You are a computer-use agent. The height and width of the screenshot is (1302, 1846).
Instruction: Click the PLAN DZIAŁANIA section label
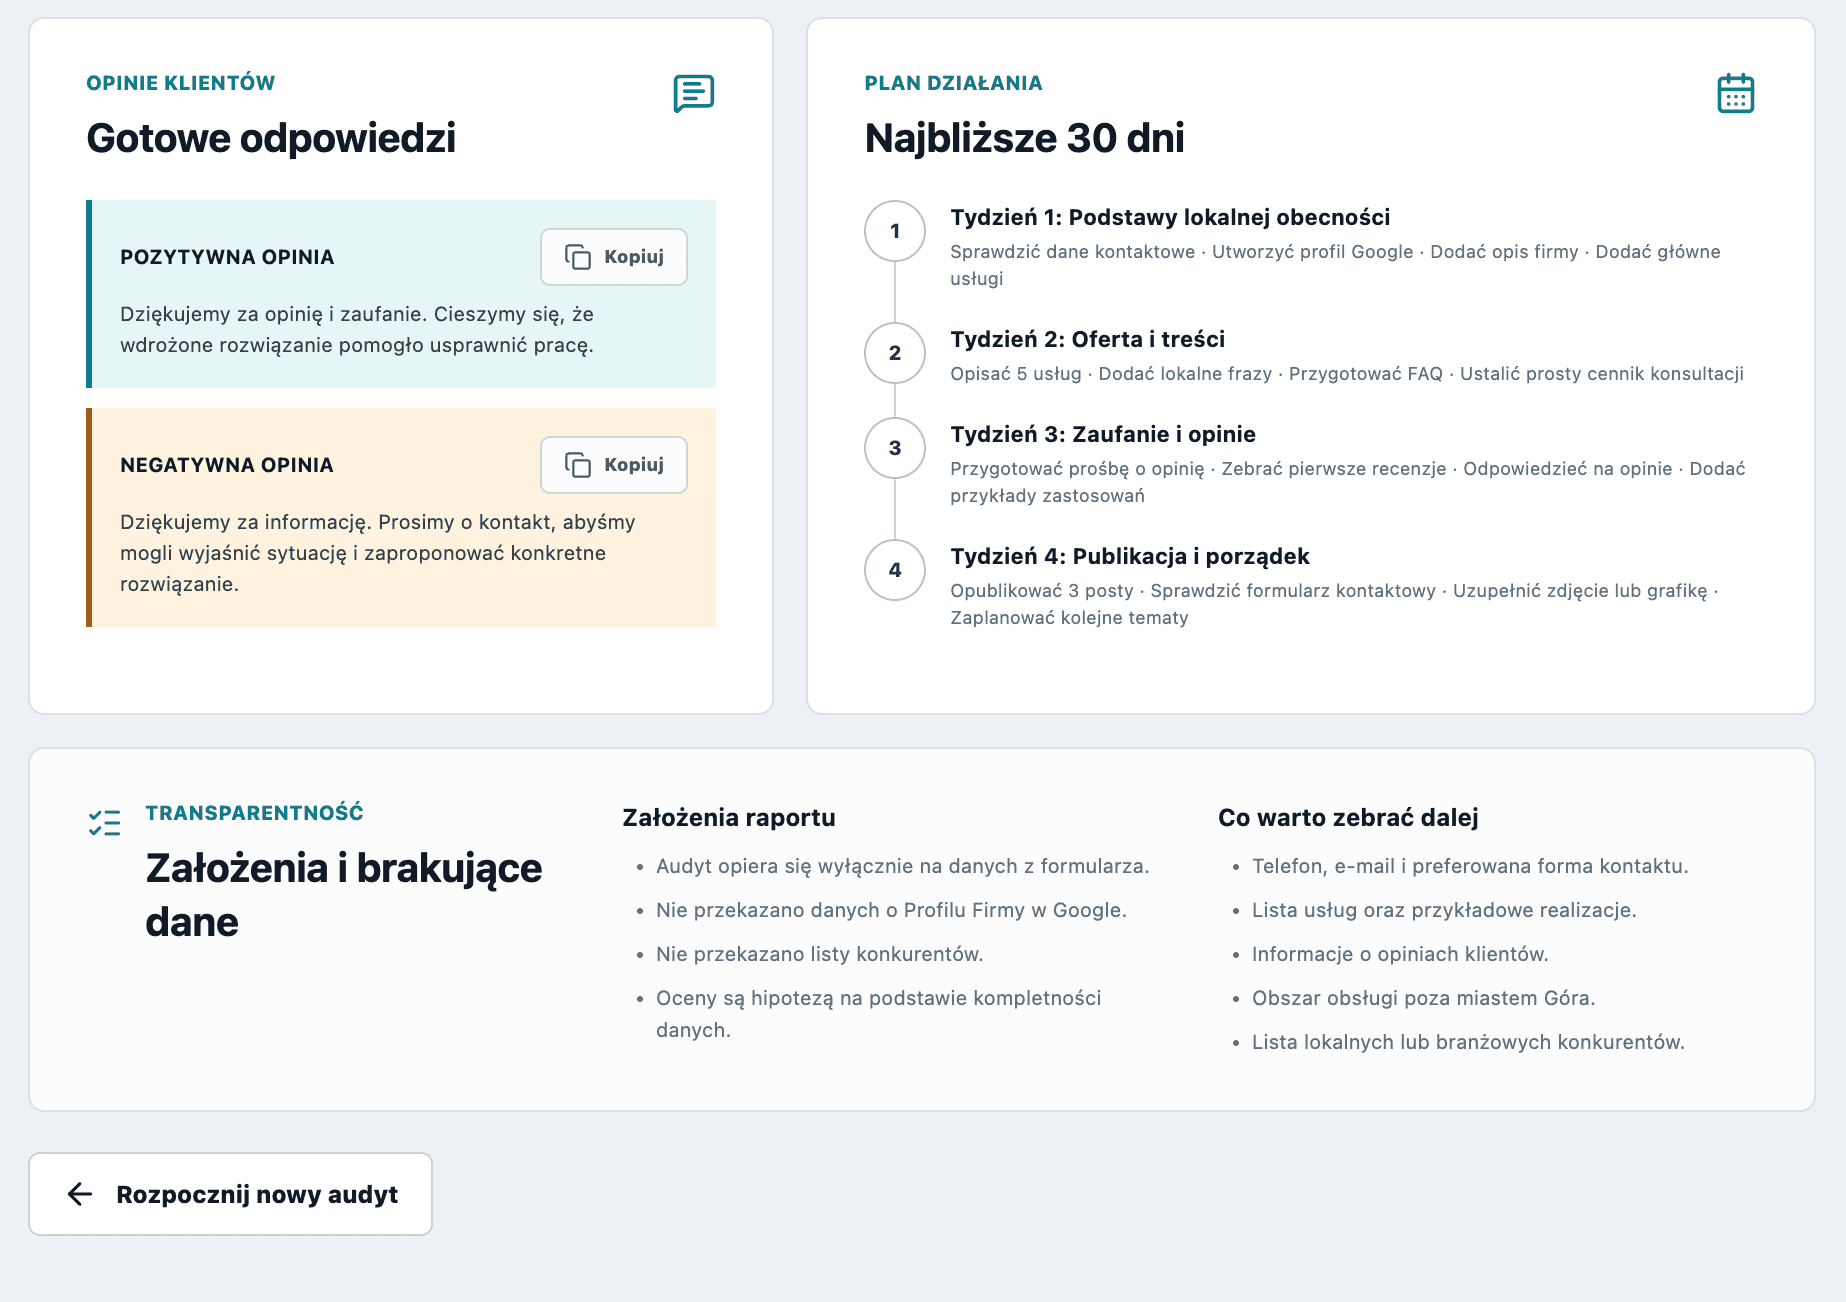coord(953,83)
